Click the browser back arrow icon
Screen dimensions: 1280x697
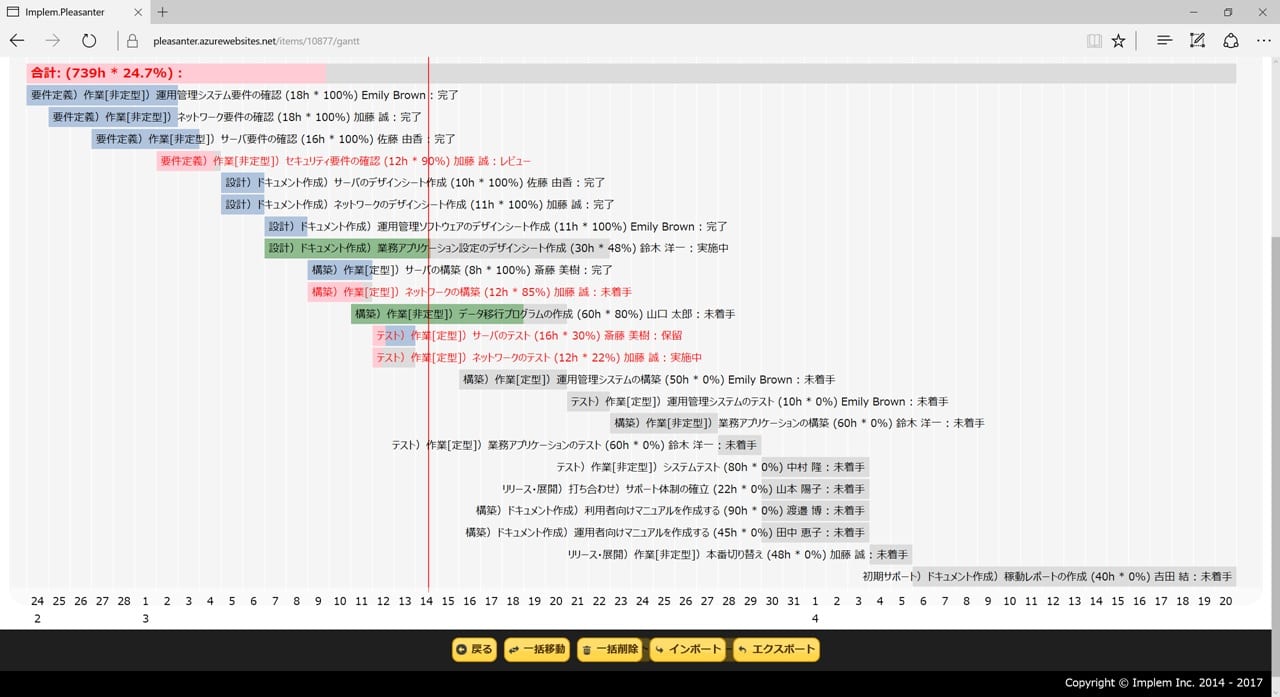click(x=17, y=41)
